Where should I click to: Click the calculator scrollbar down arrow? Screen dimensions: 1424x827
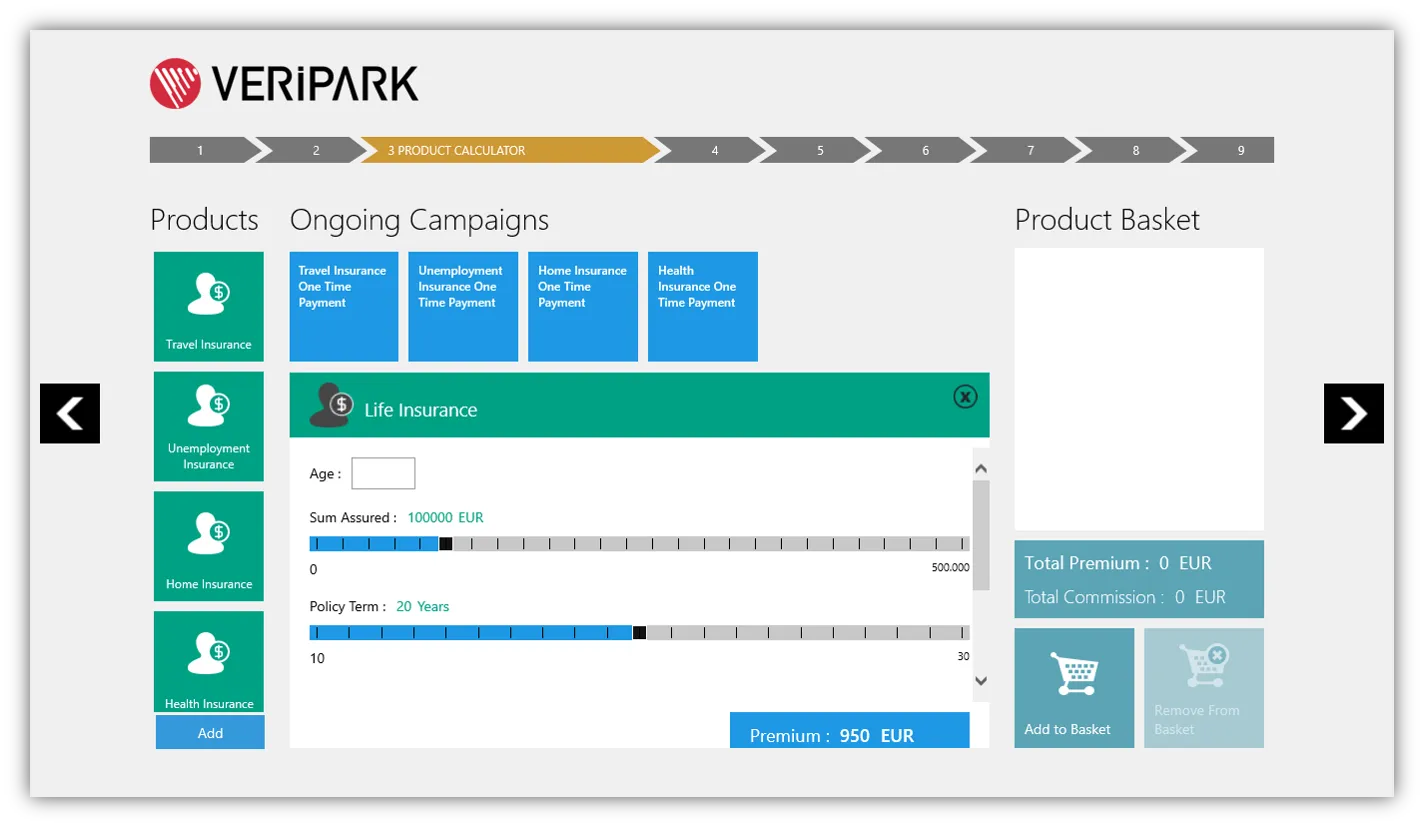pos(981,681)
